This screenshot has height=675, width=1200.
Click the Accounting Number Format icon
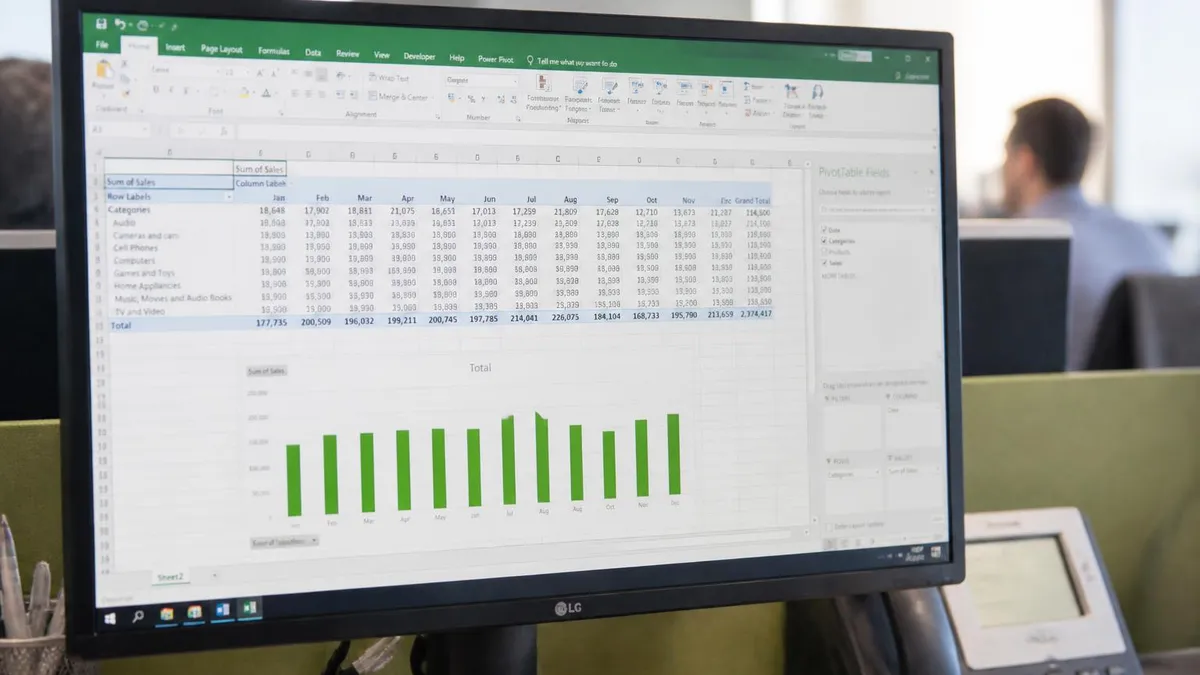click(452, 98)
